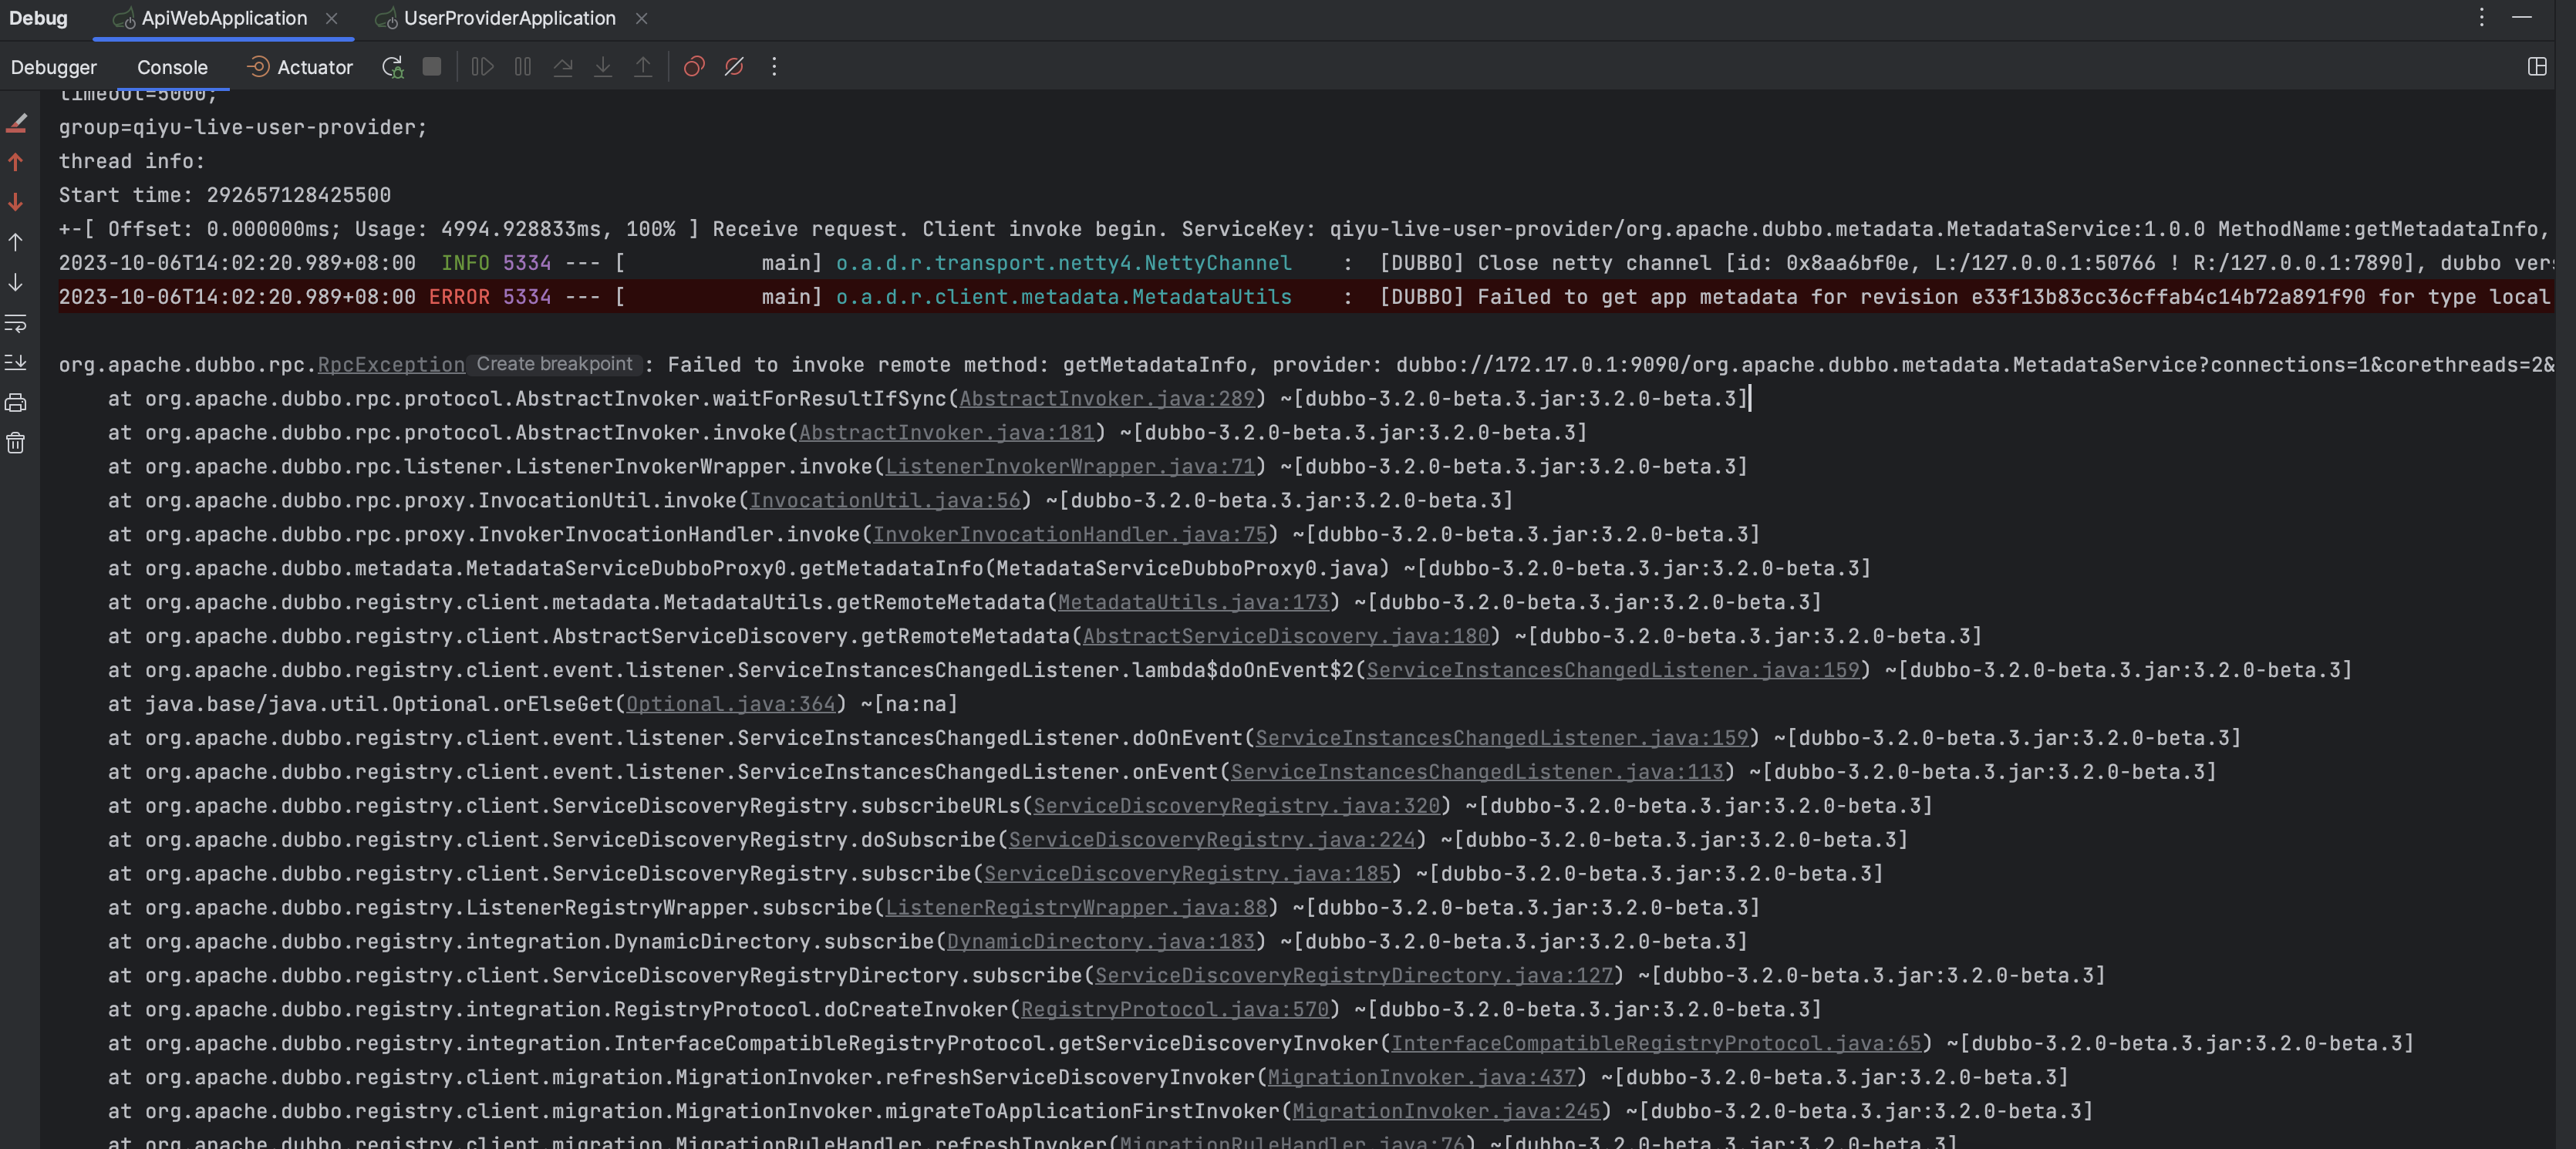Open DynamicDirectory.java:183 link
This screenshot has width=2576, height=1149.
coord(1101,942)
